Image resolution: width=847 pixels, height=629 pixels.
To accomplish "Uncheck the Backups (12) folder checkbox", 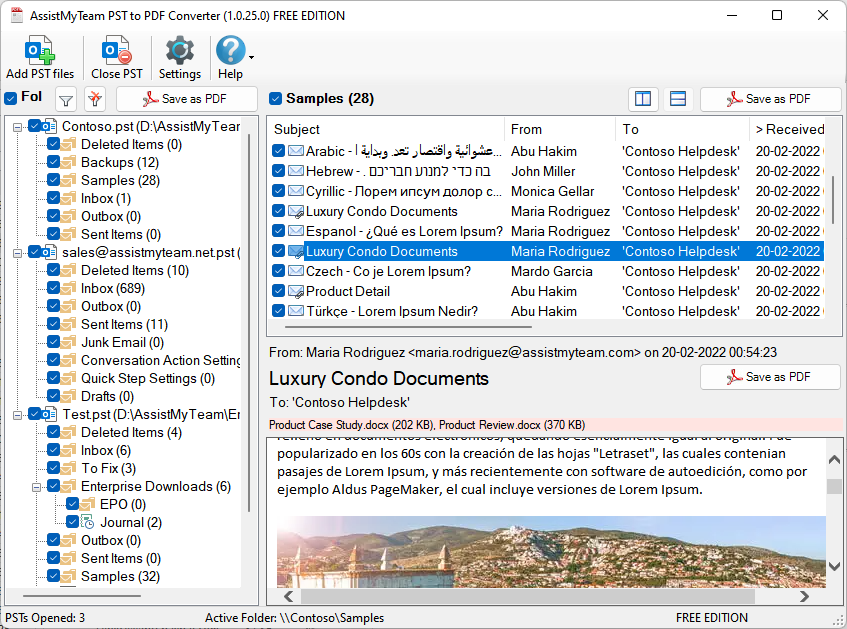I will click(x=53, y=162).
